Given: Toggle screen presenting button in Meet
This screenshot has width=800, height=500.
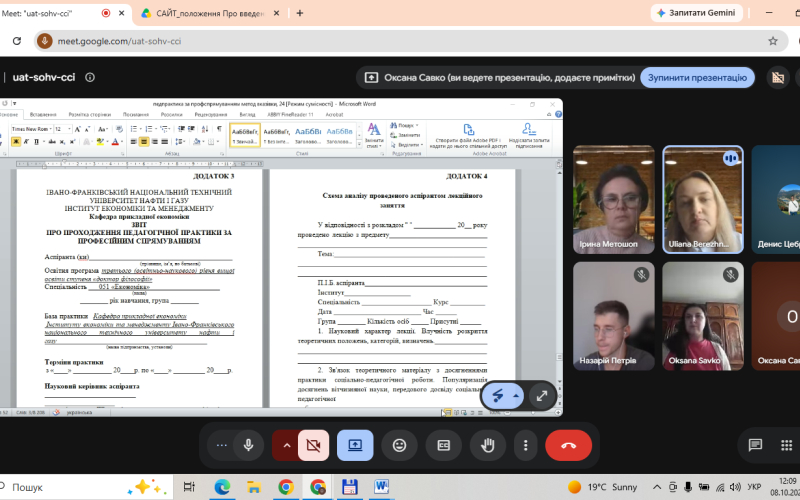Looking at the screenshot, I should [x=355, y=445].
